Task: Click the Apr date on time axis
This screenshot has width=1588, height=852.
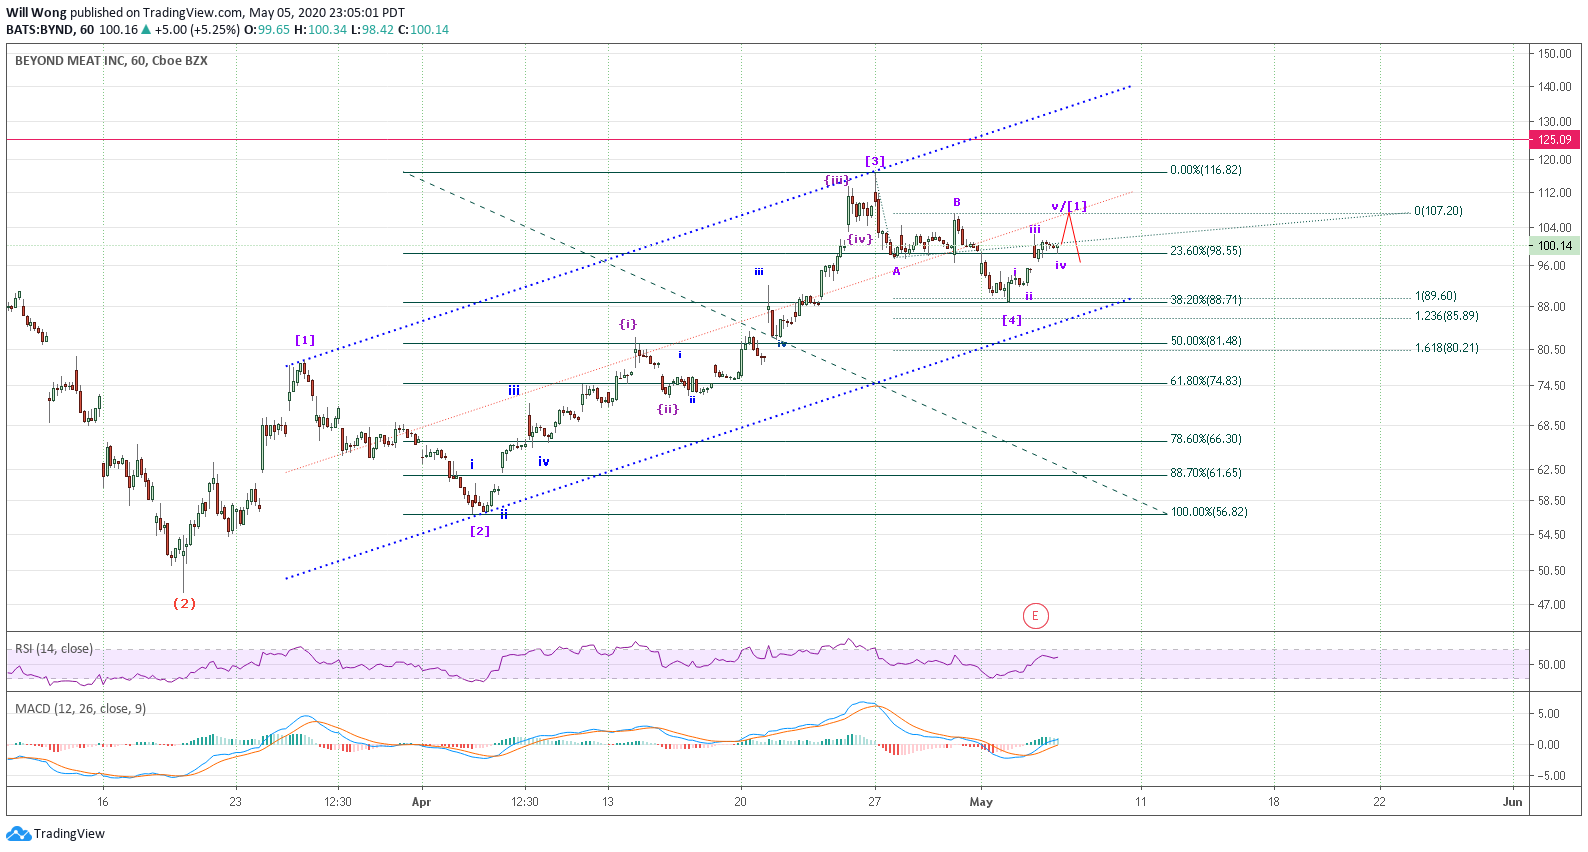Action: 421,802
